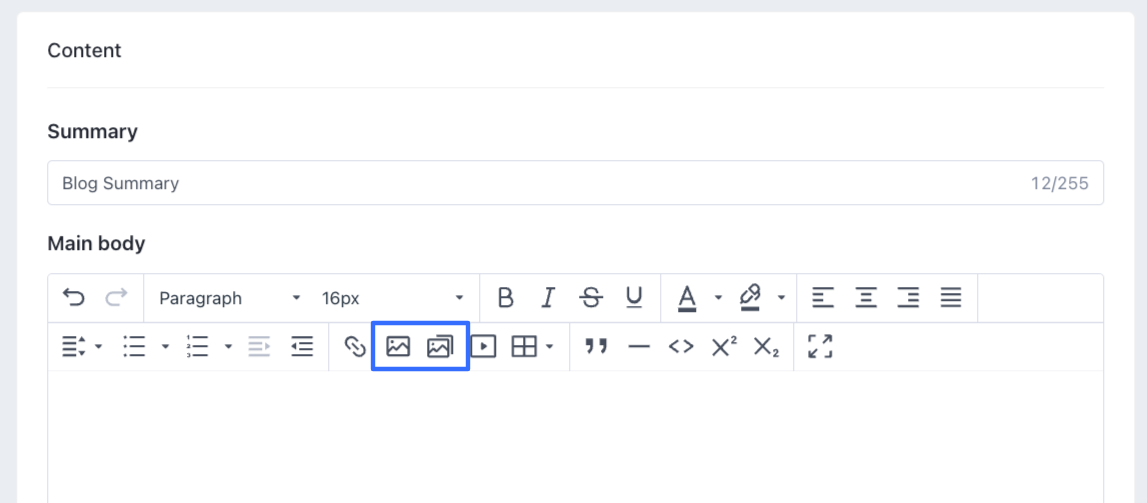The width and height of the screenshot is (1147, 503).
Task: Toggle underline formatting
Action: pyautogui.click(x=634, y=298)
